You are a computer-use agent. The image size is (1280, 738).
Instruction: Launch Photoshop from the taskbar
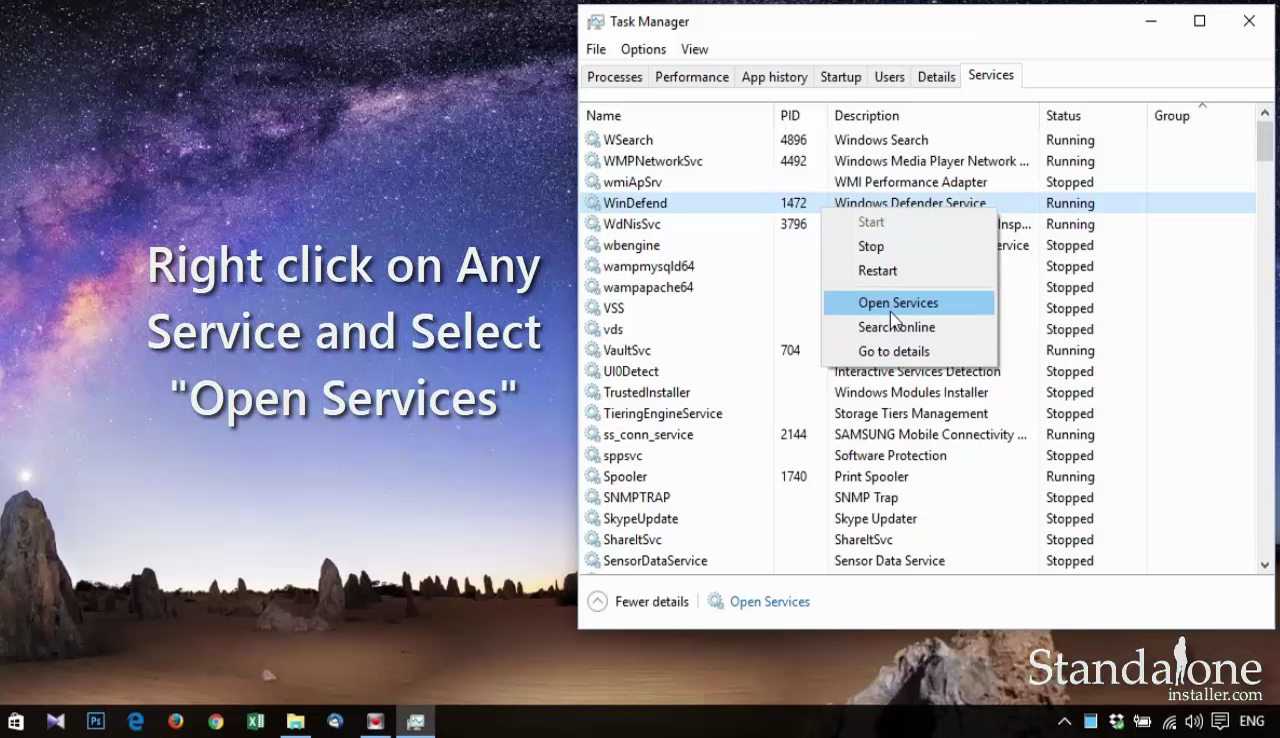point(96,721)
